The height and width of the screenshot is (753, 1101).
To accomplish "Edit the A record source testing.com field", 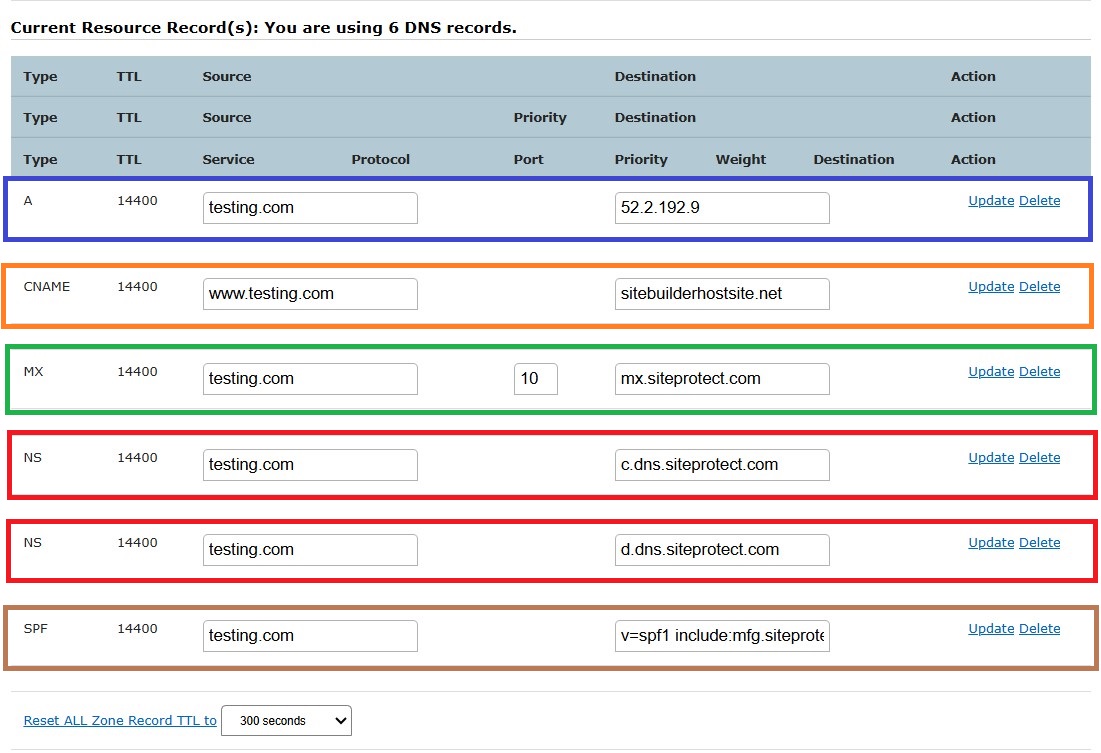I will (310, 208).
